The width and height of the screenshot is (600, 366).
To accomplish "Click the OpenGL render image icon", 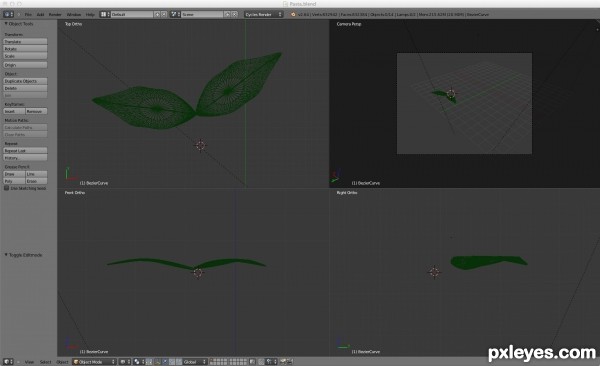I will tap(283, 362).
